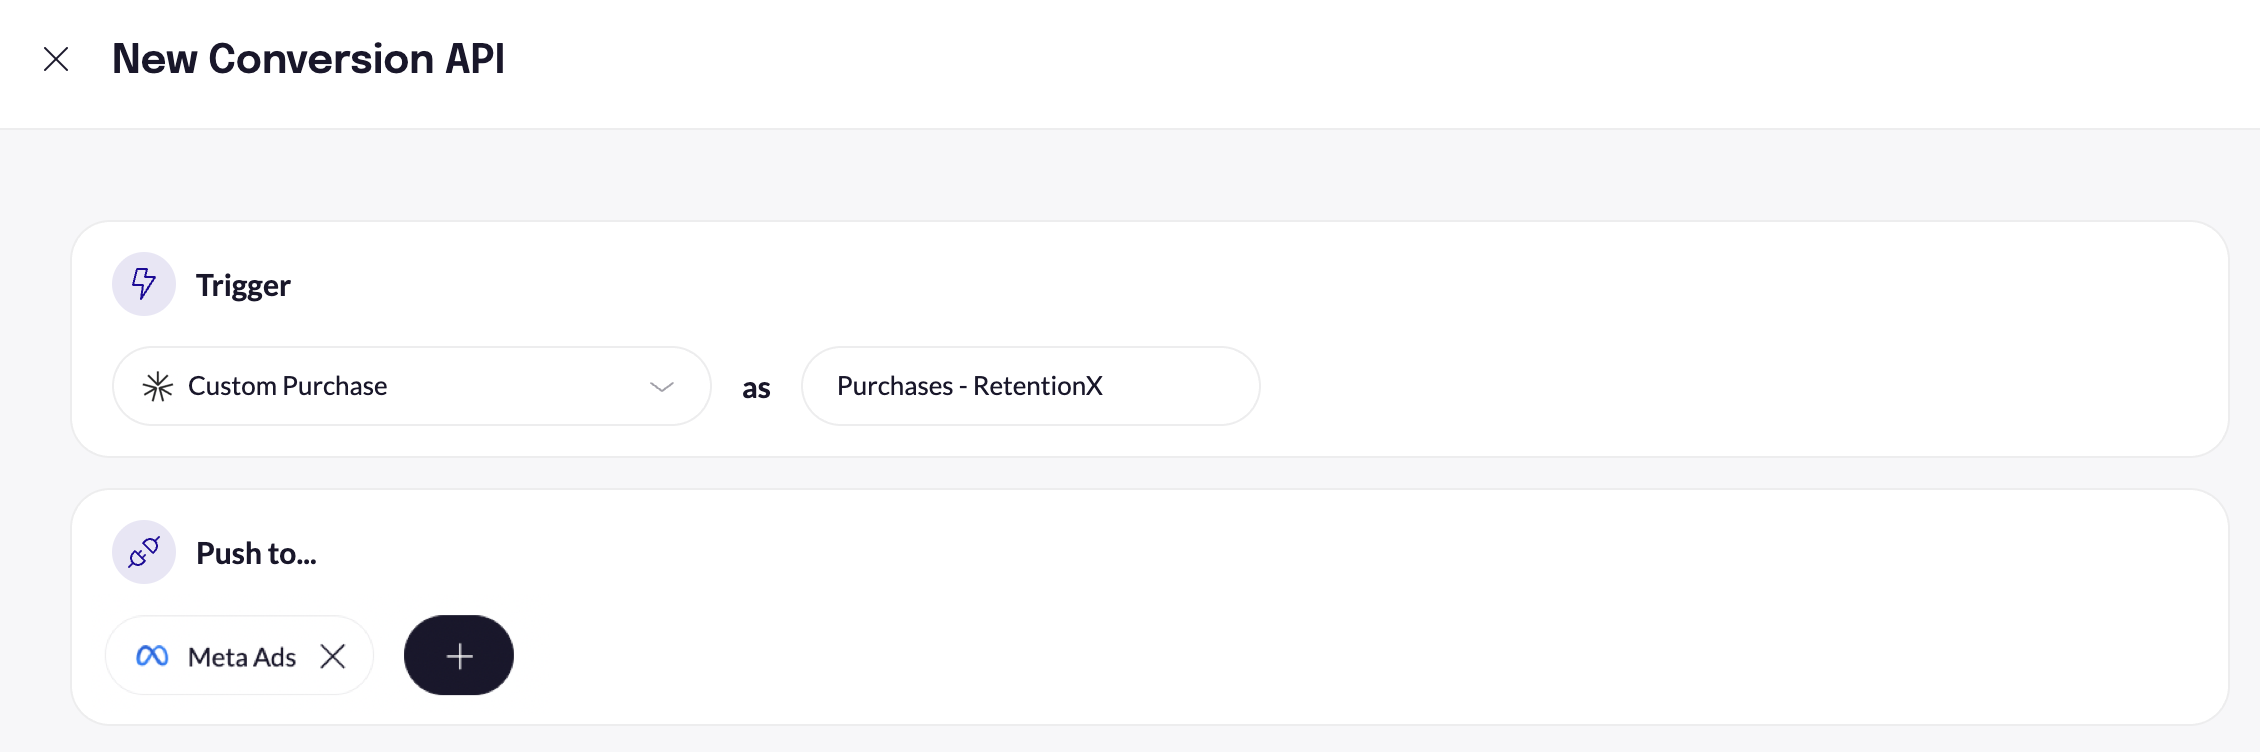Open the event type picker showing Custom Purchase
This screenshot has width=2260, height=752.
click(x=410, y=386)
